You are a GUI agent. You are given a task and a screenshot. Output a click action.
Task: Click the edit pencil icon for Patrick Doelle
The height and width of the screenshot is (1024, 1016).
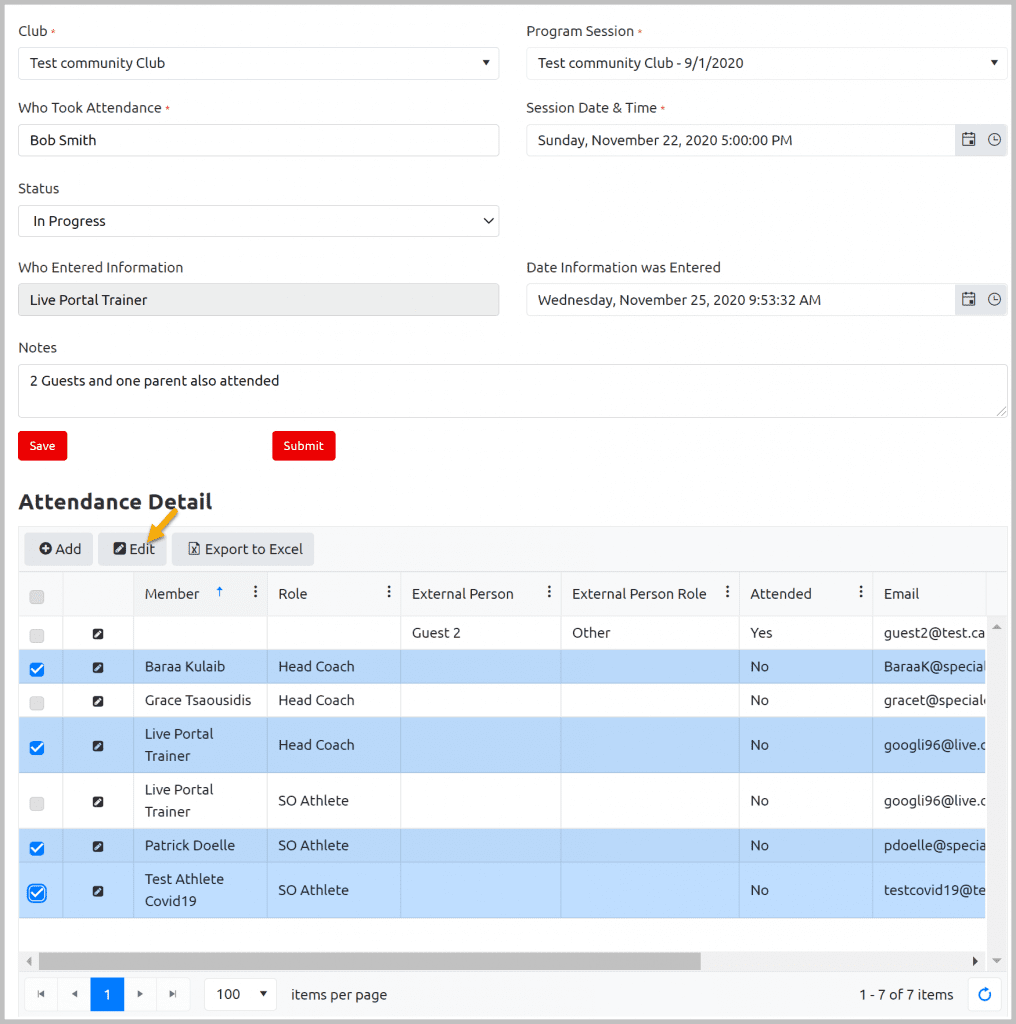pyautogui.click(x=98, y=847)
